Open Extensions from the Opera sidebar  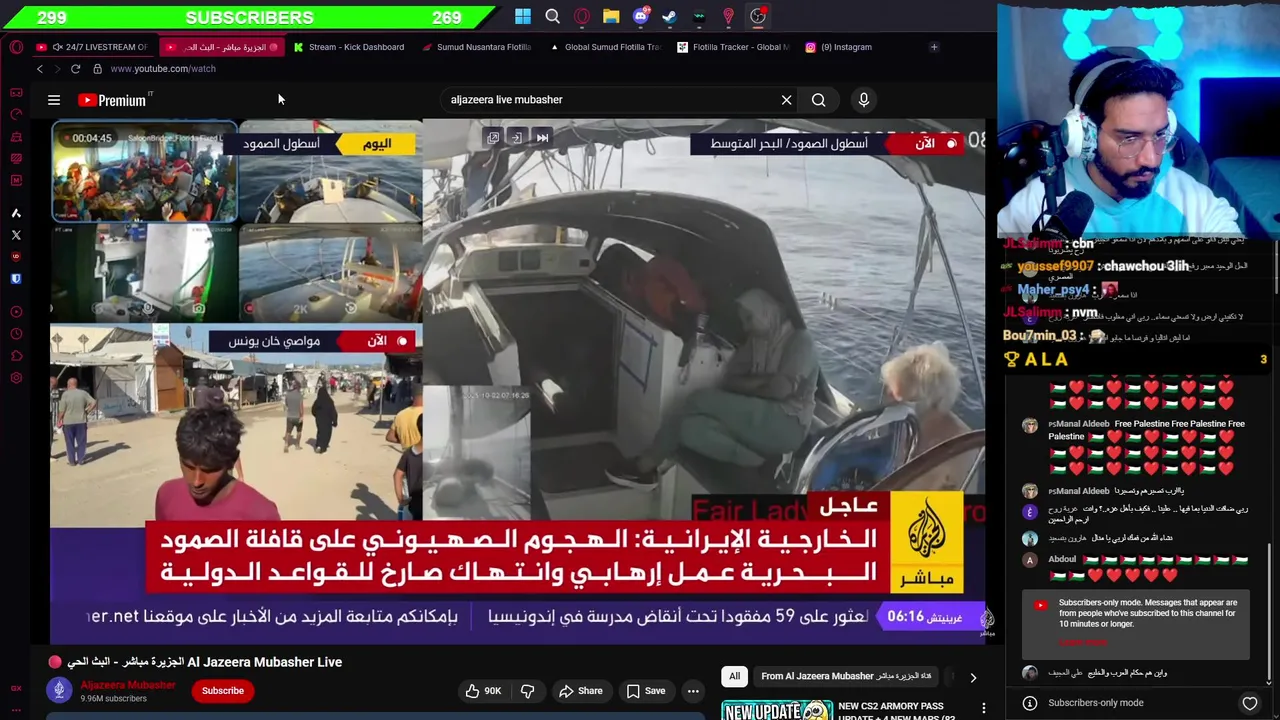[16, 356]
